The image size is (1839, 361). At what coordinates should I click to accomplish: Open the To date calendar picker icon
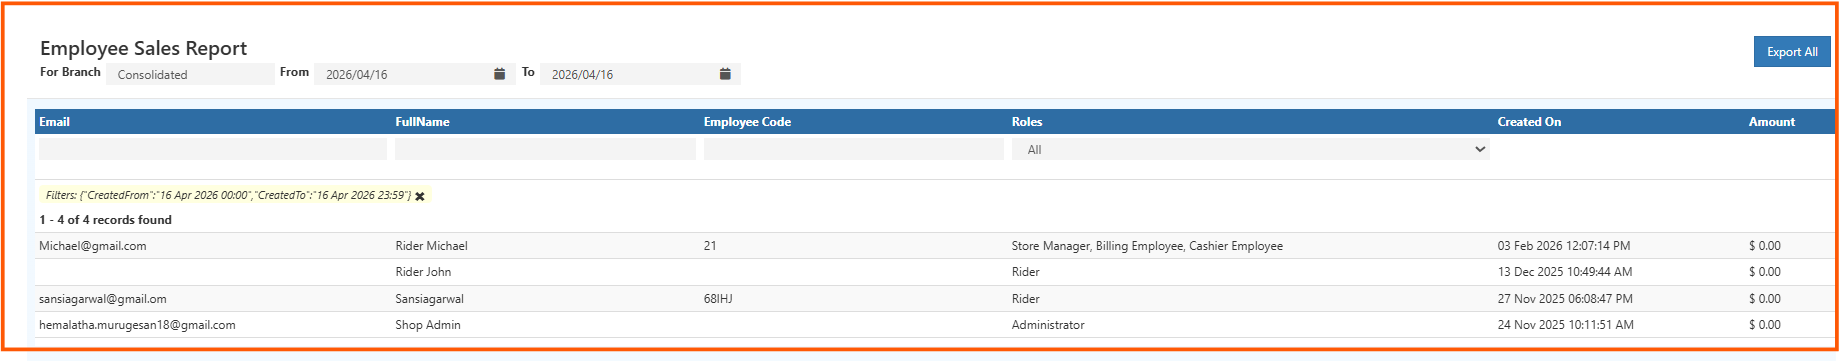[725, 74]
